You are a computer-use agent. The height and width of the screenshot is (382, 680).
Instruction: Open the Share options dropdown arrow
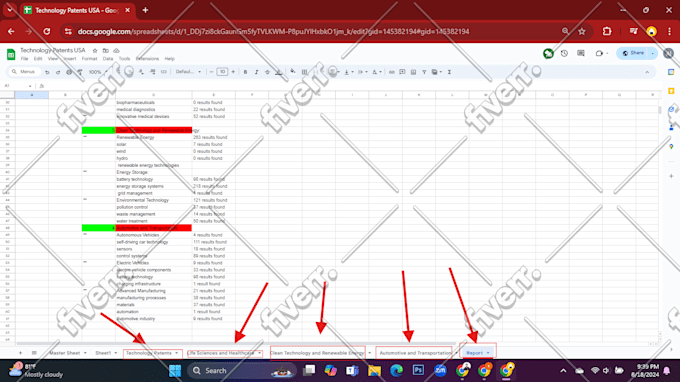(652, 53)
